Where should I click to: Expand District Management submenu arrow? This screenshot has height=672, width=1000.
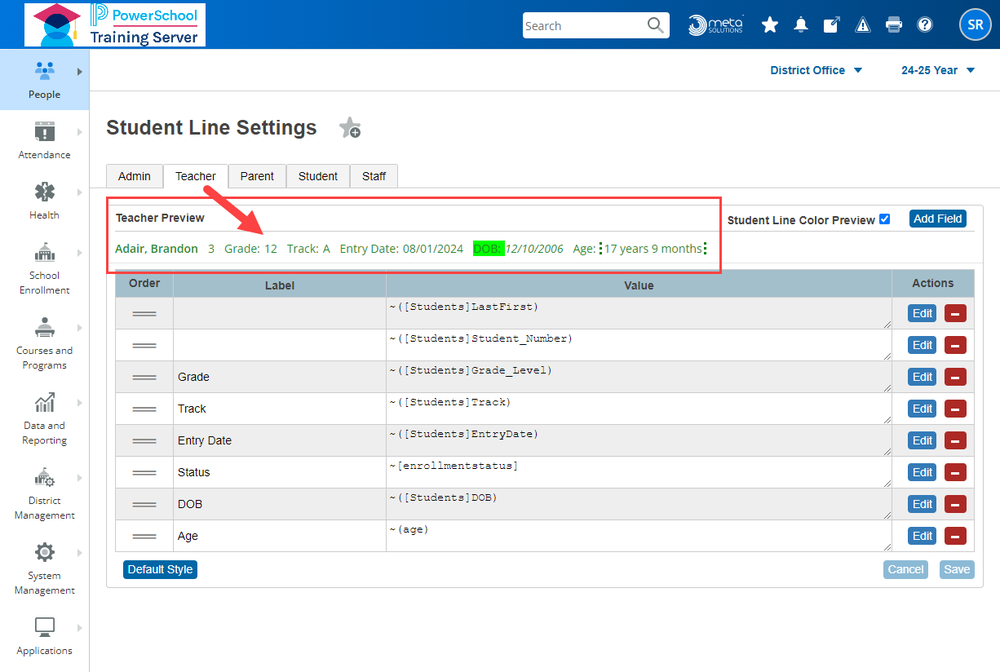79,478
